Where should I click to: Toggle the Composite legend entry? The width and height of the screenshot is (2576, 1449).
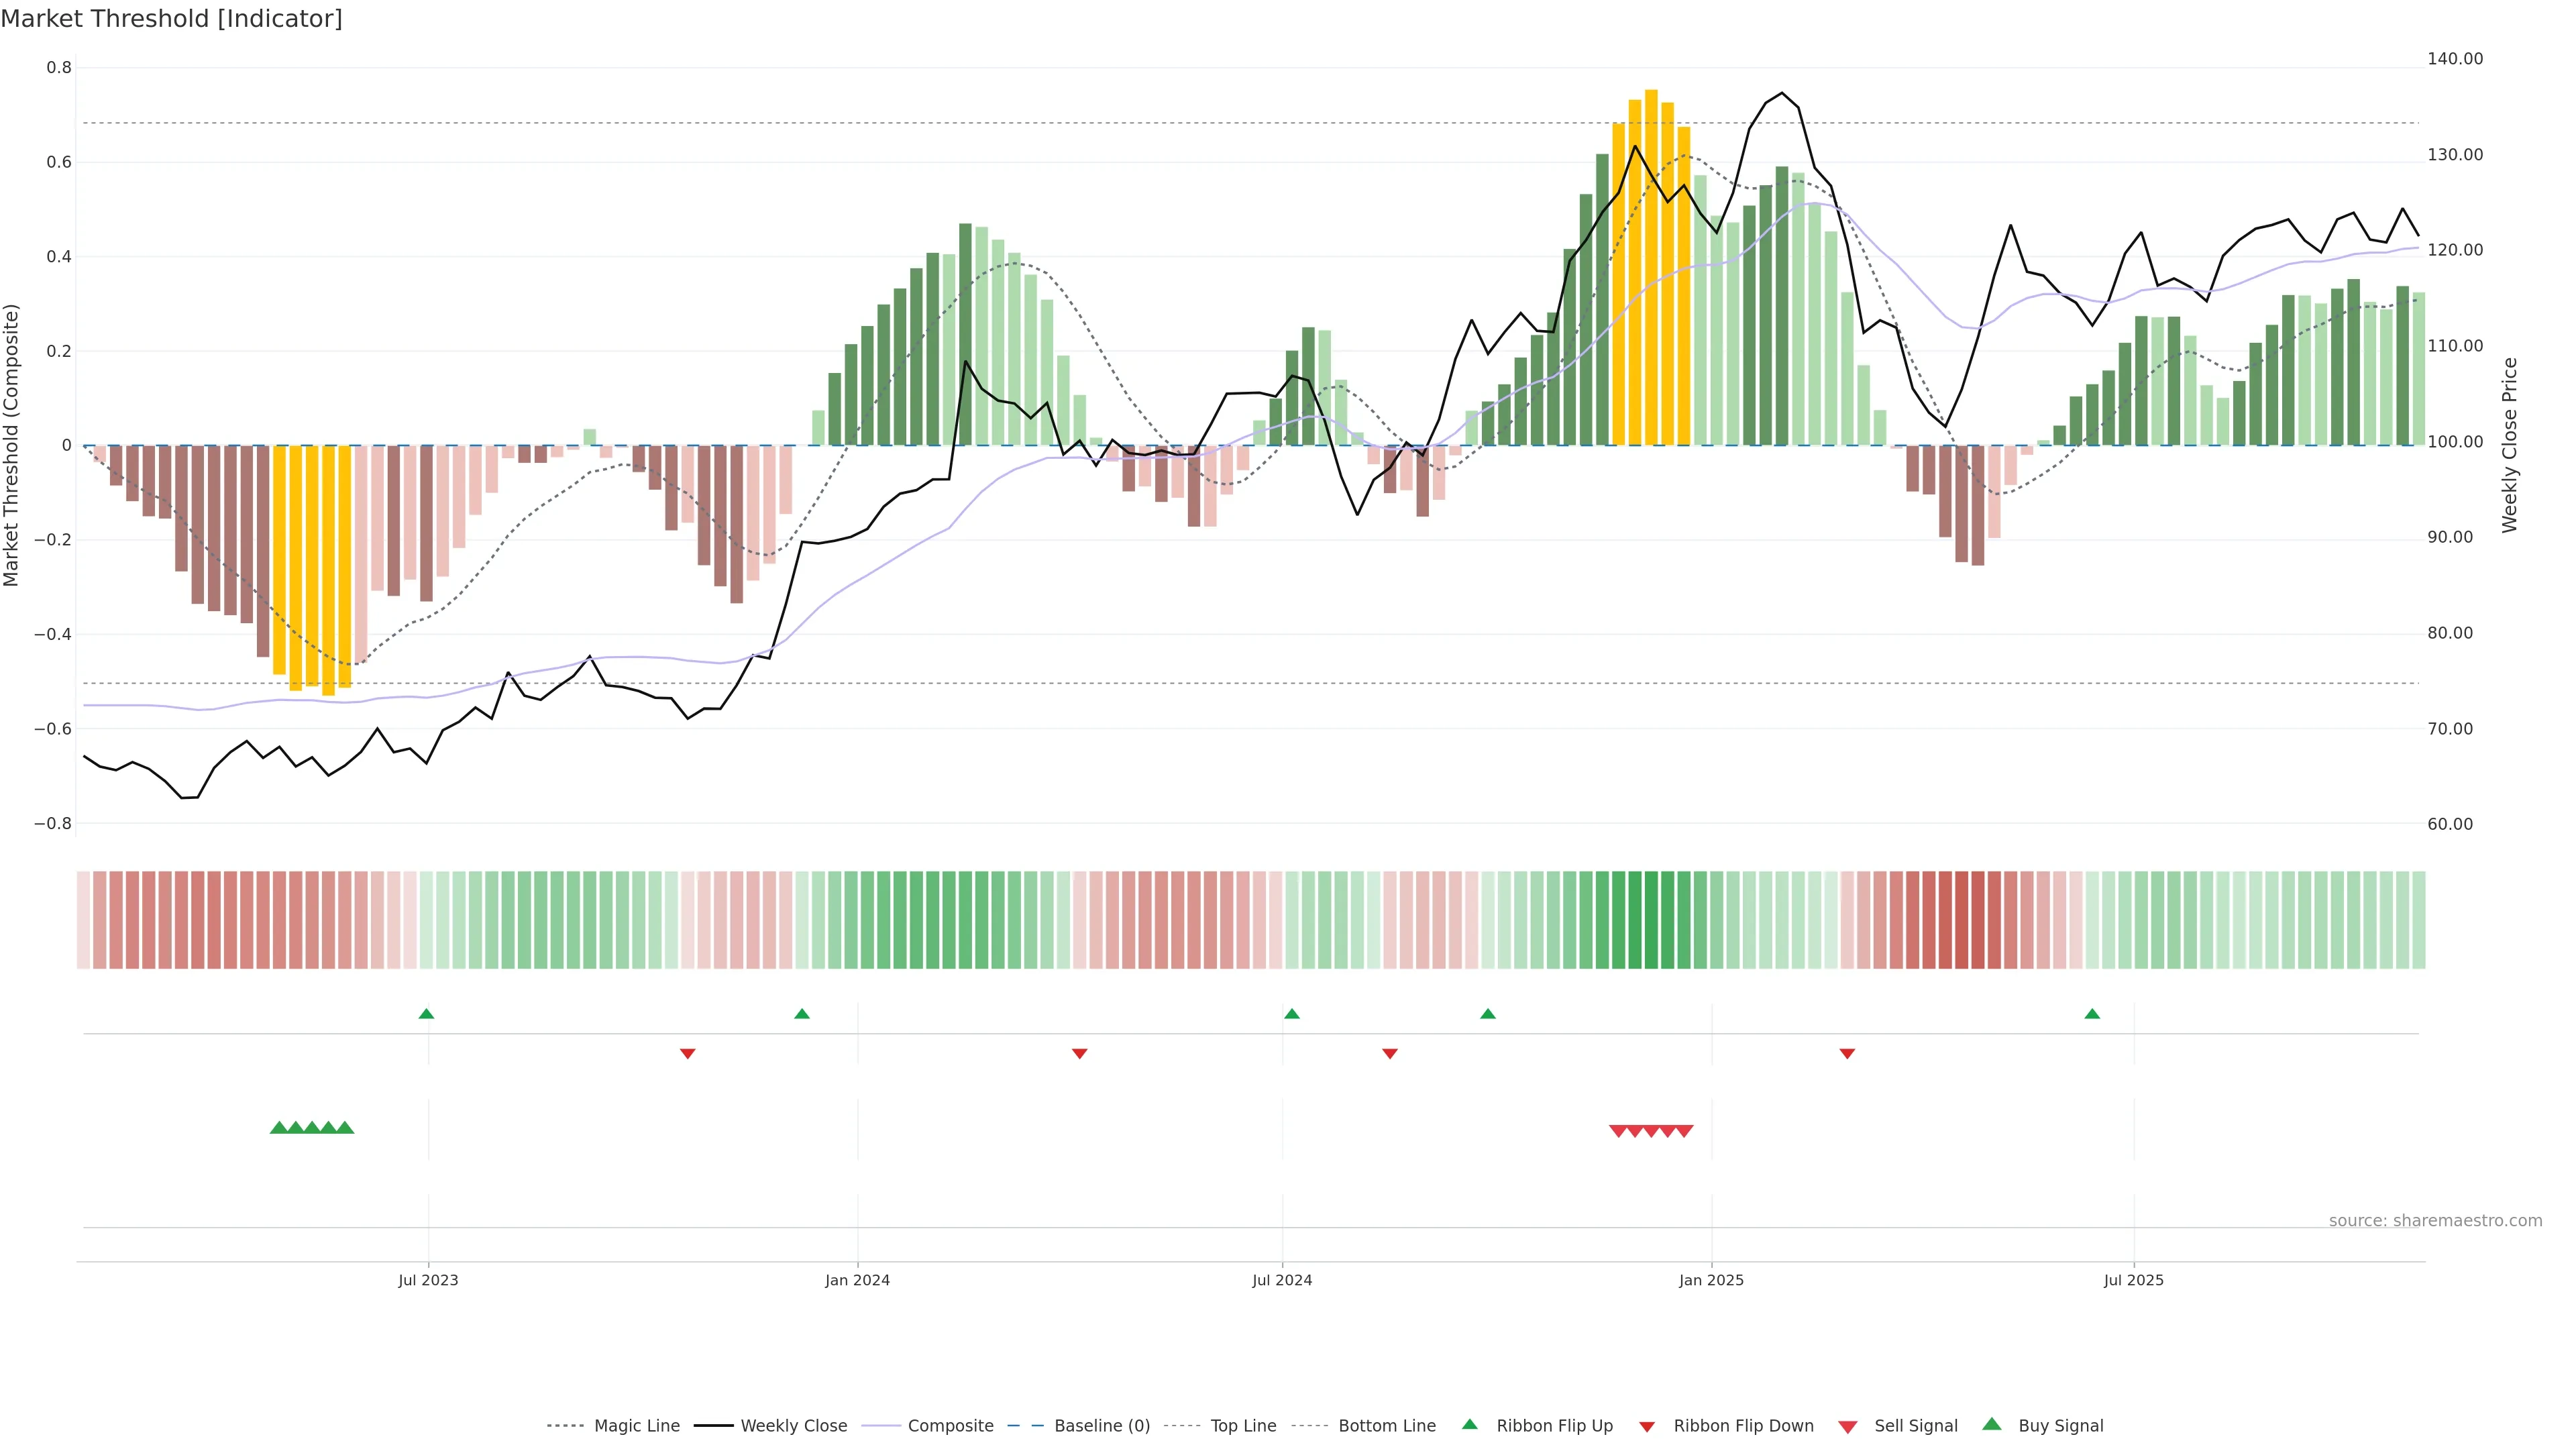click(x=950, y=1426)
